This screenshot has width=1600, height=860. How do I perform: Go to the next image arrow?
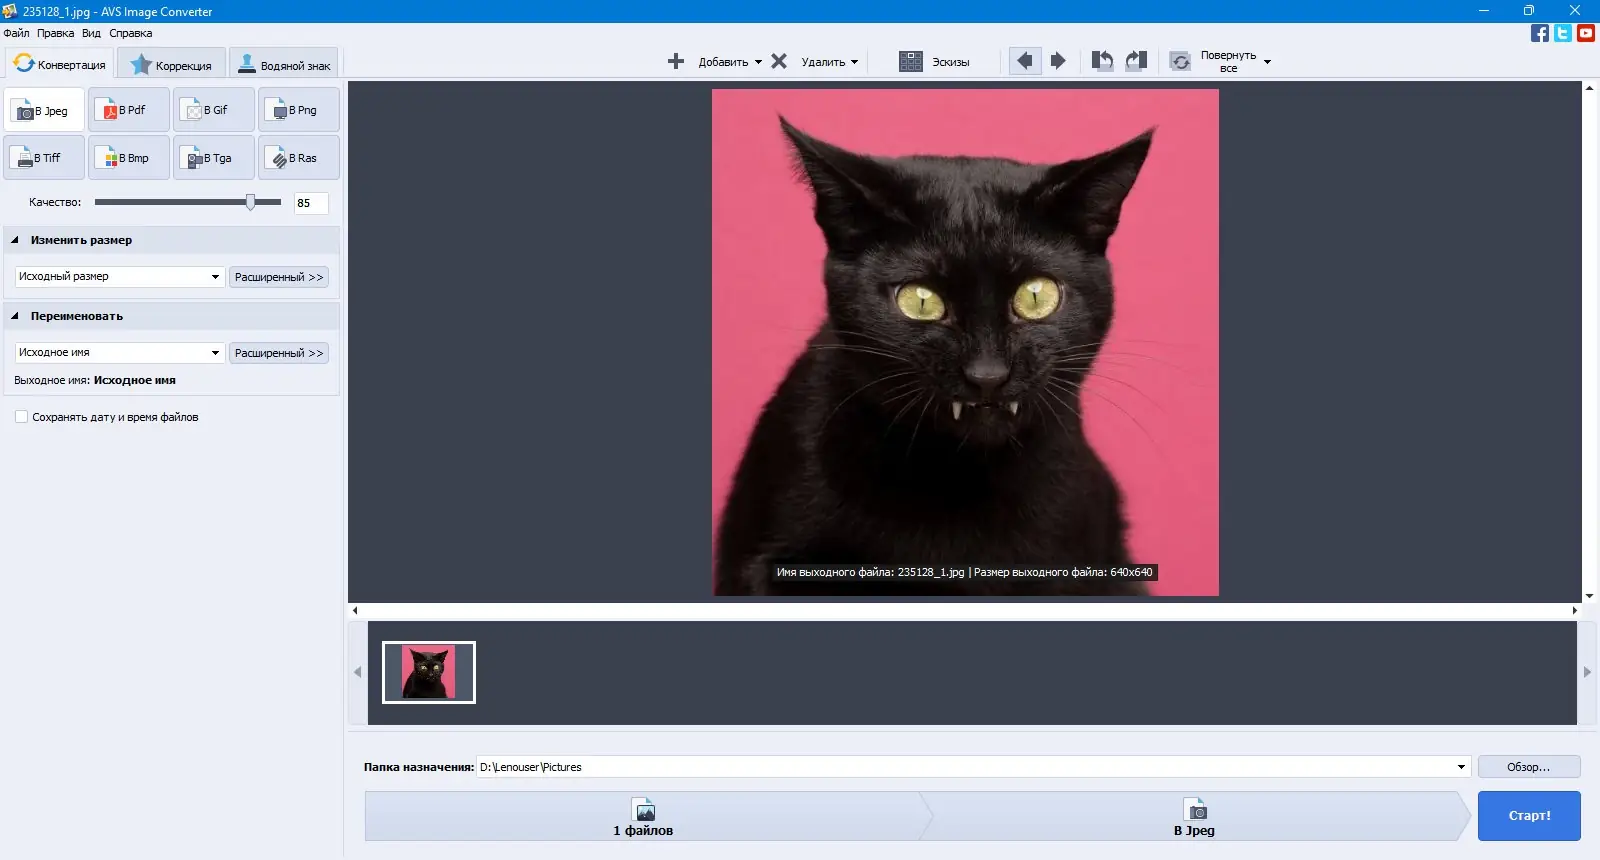pyautogui.click(x=1058, y=61)
